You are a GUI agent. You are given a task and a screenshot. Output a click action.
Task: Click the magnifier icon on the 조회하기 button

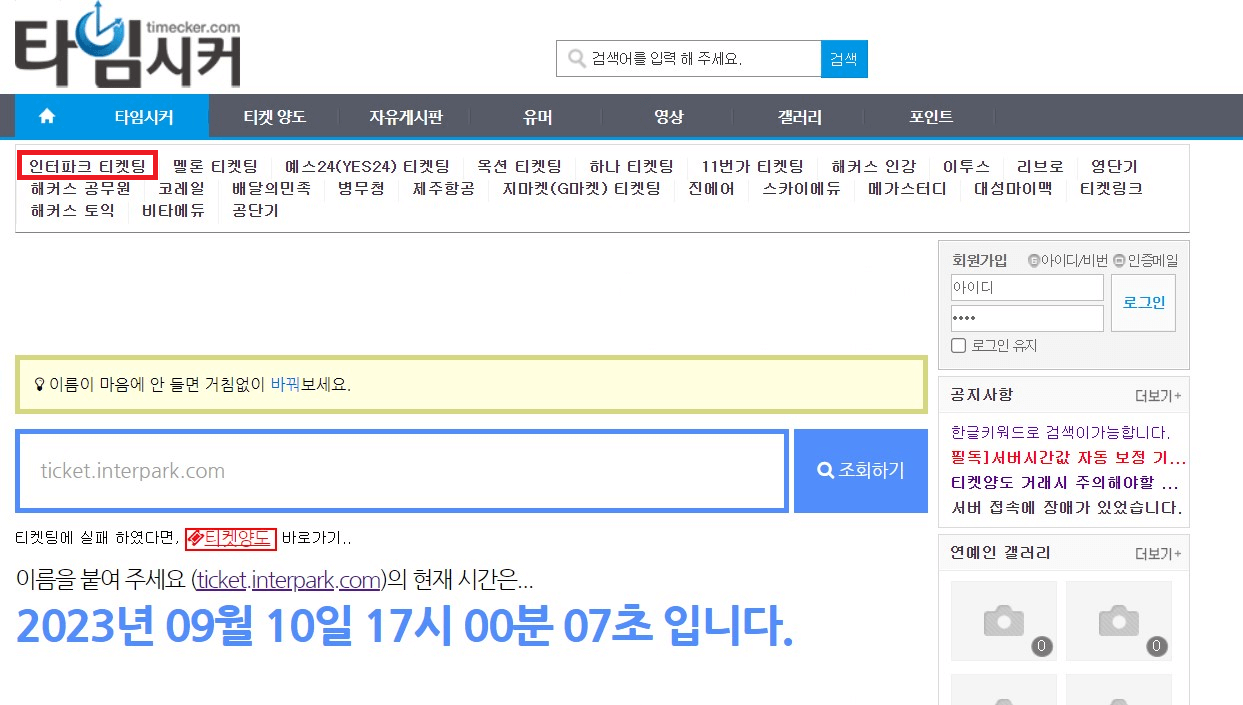[824, 469]
